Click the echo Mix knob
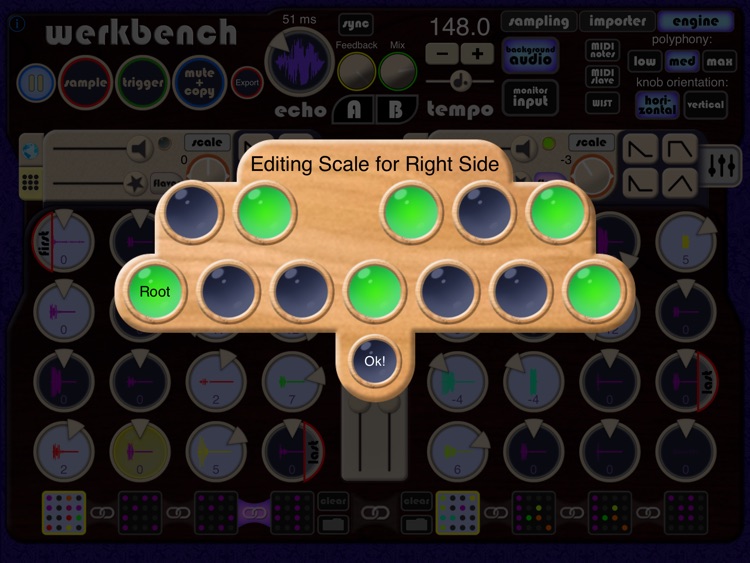 pos(397,71)
